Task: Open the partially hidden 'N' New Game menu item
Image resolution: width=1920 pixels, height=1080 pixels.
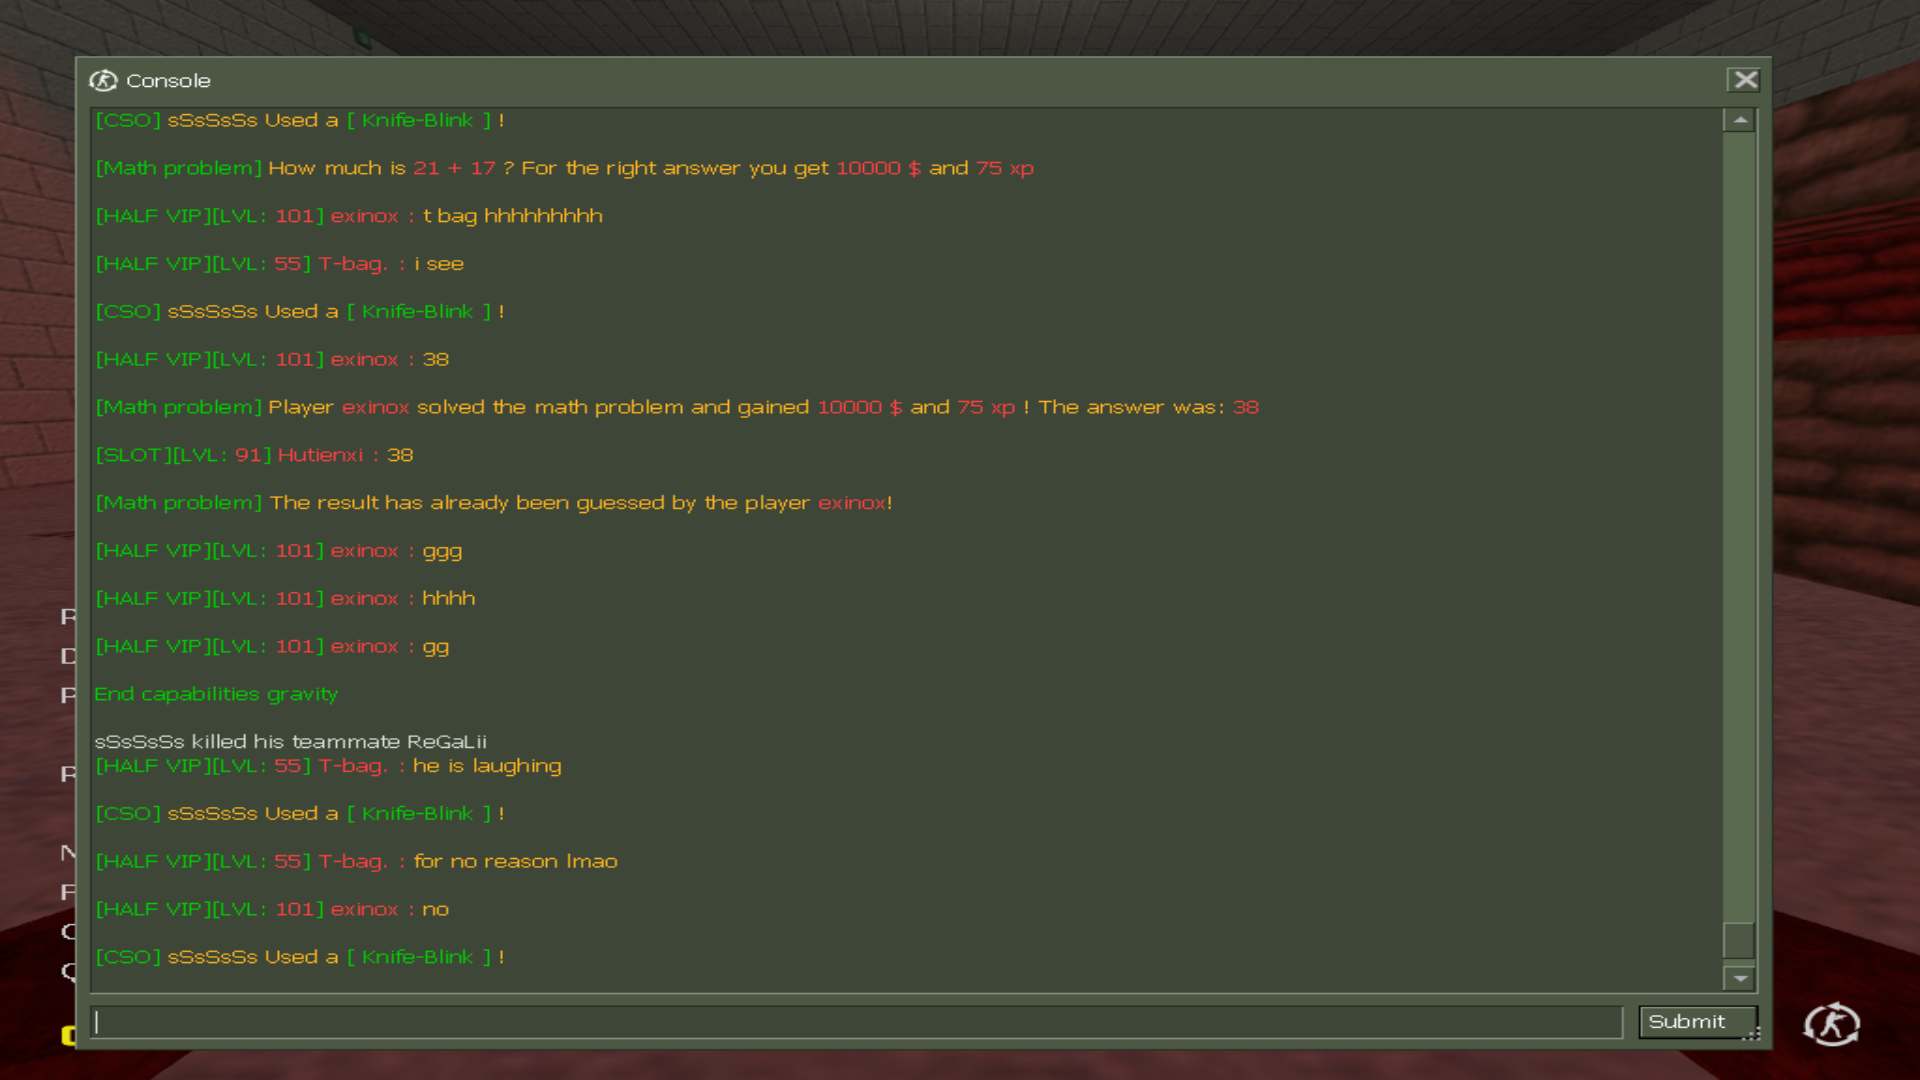Action: 68,853
